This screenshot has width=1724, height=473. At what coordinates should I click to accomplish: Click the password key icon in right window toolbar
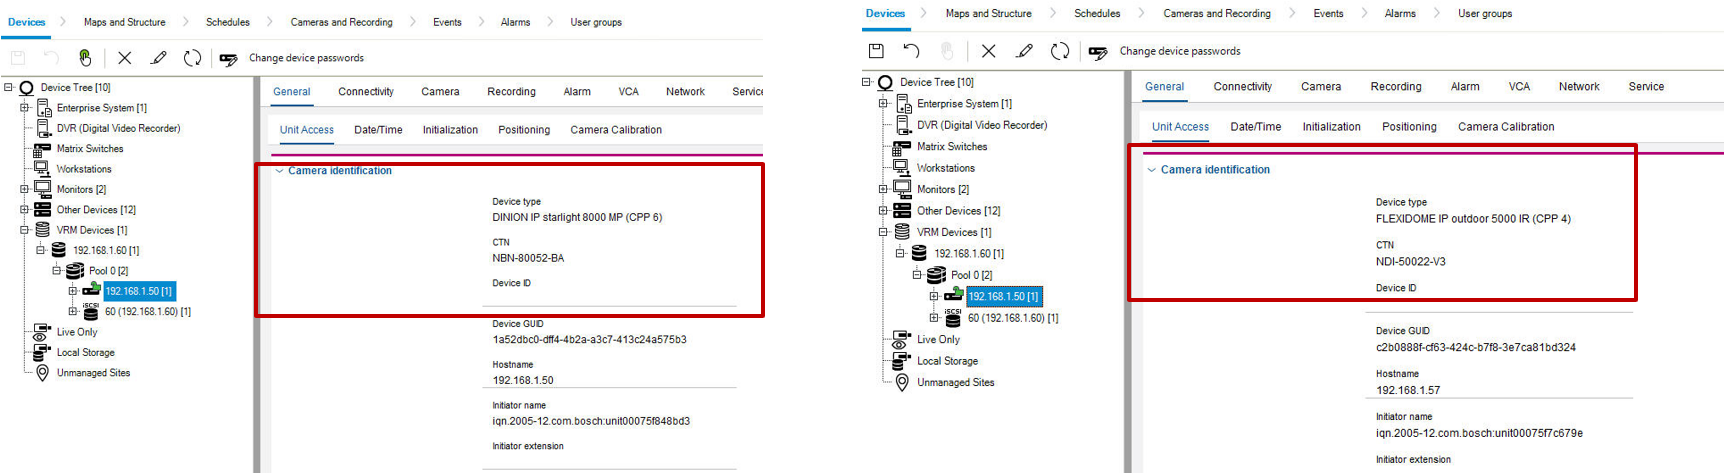tap(1098, 52)
